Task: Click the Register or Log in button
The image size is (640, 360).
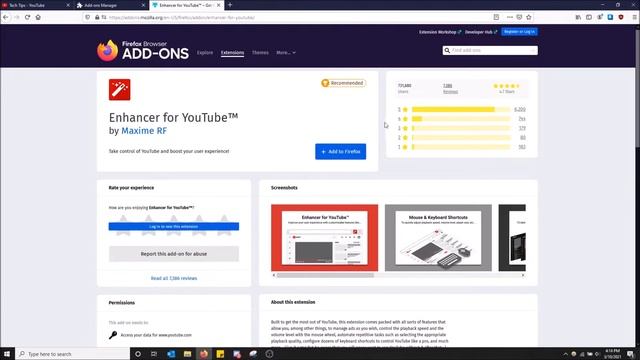Action: coord(519,32)
